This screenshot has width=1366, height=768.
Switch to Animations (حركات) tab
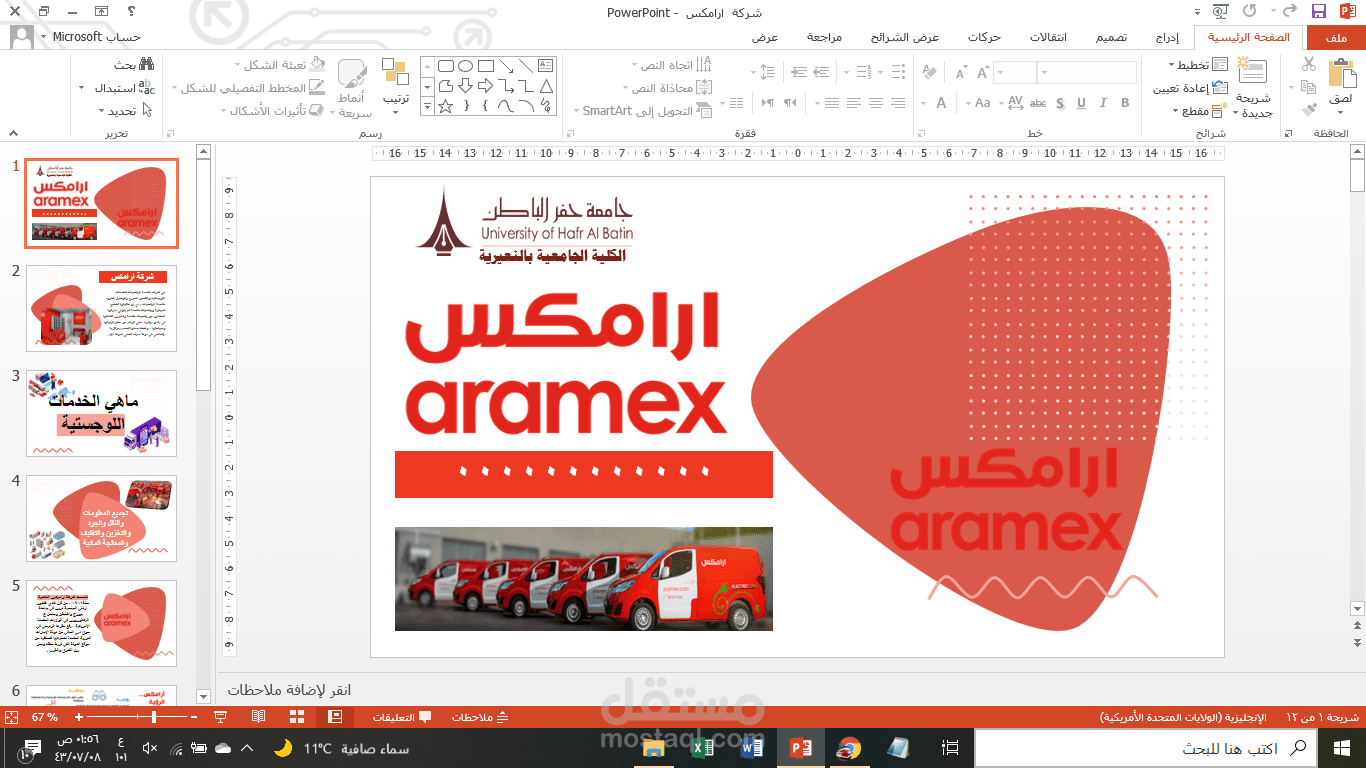click(984, 37)
